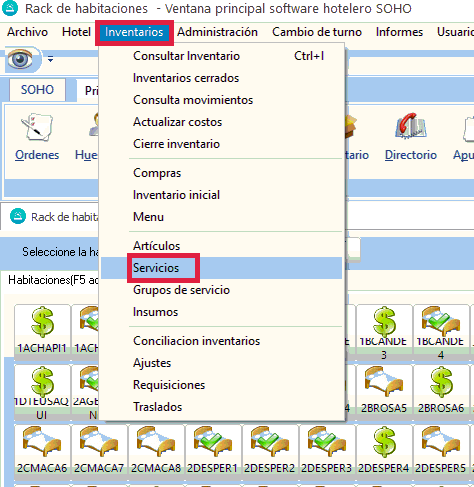Choose Cierre inventario option
The width and height of the screenshot is (474, 487).
click(221, 144)
